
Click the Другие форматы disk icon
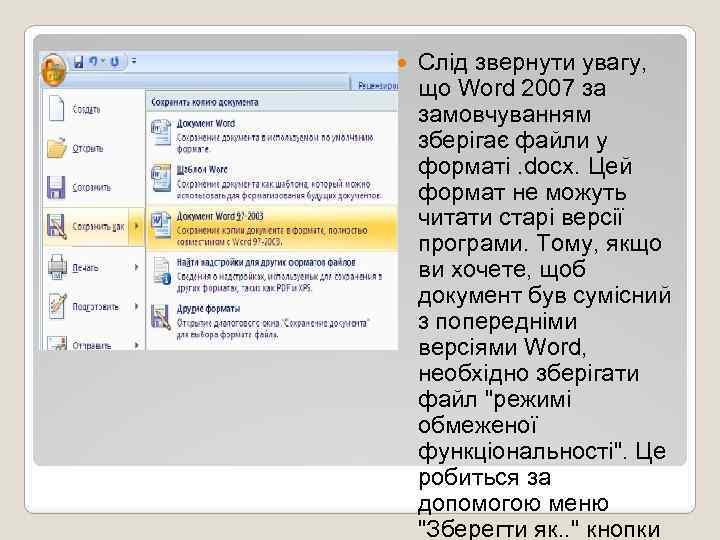pyautogui.click(x=161, y=317)
